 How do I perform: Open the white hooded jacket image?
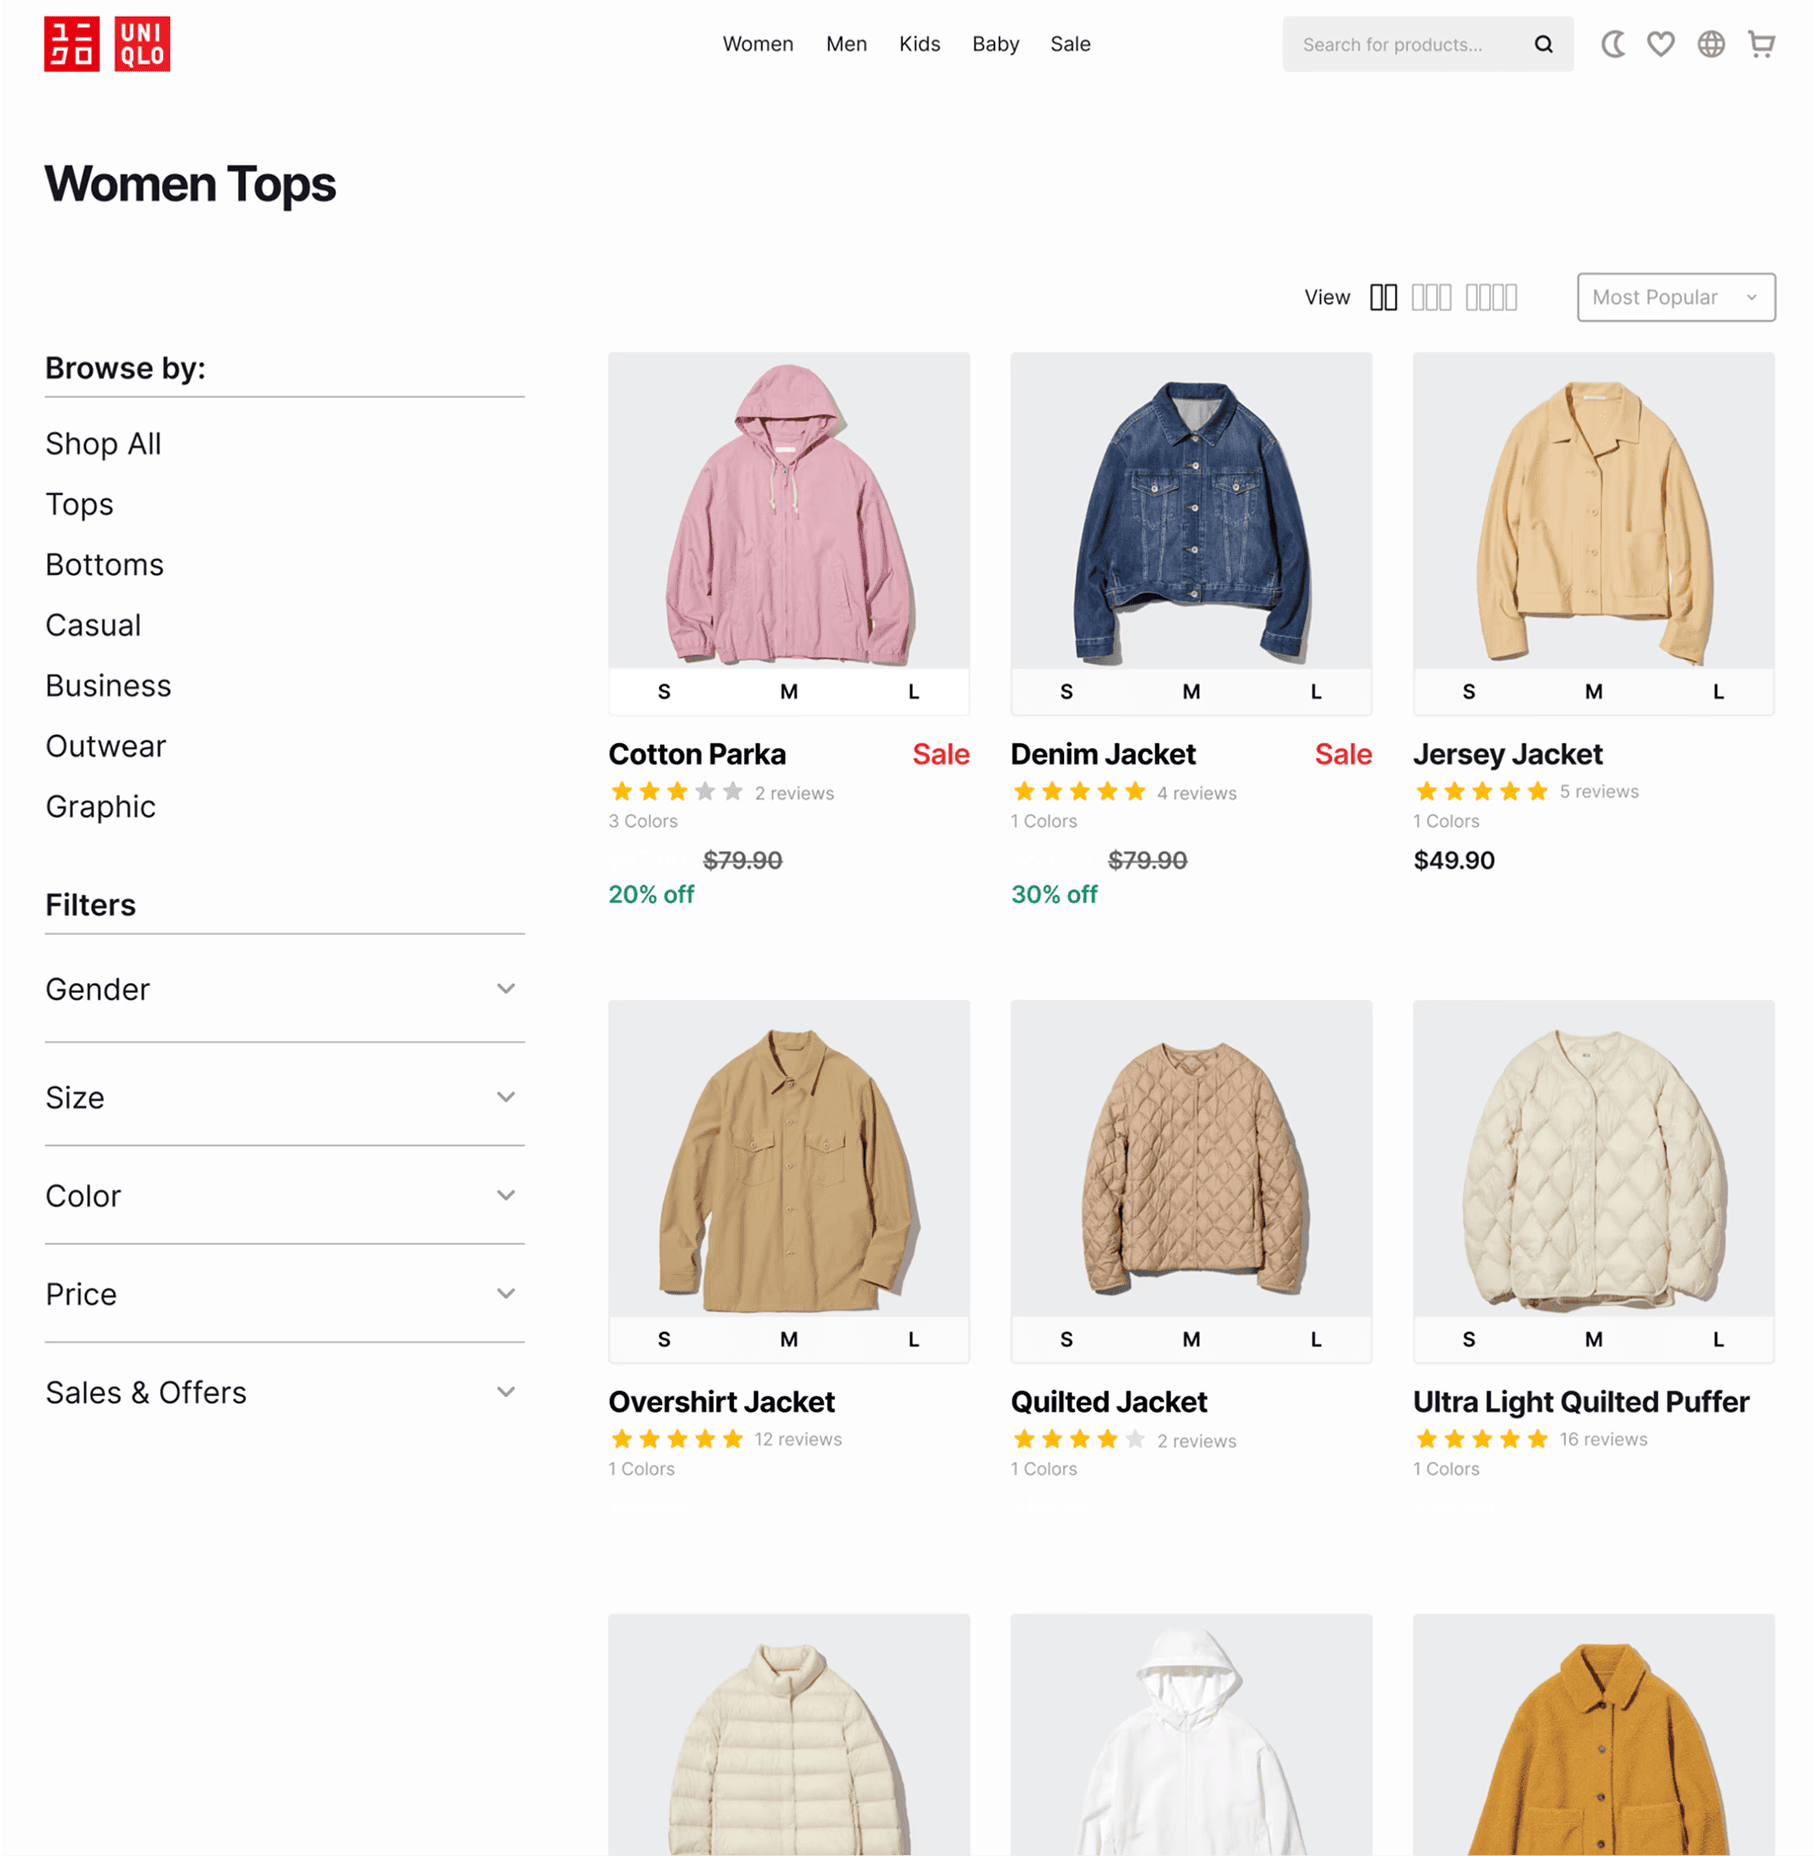[x=1191, y=1734]
